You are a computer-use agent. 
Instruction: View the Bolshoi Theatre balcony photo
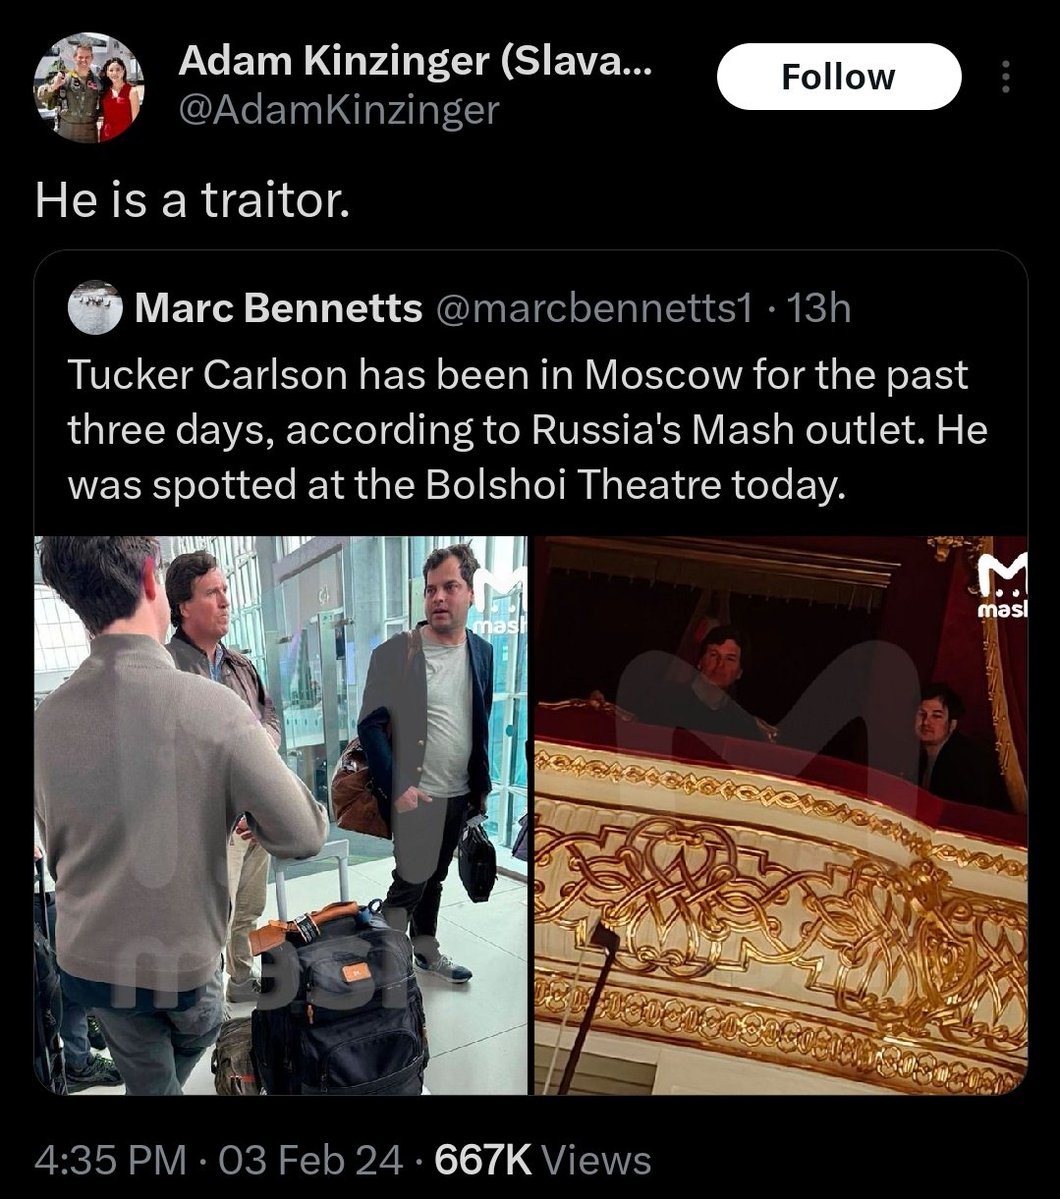[780, 815]
